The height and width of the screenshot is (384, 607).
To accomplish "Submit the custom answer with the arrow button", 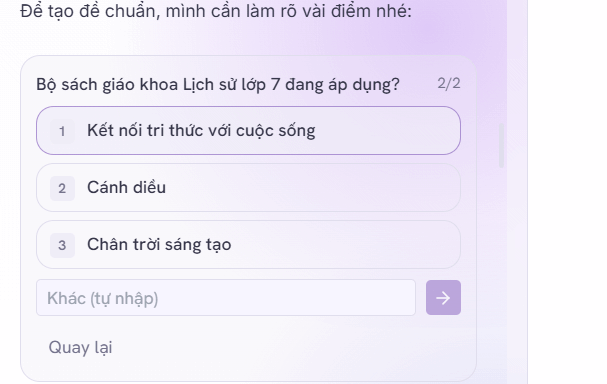I will (443, 297).
